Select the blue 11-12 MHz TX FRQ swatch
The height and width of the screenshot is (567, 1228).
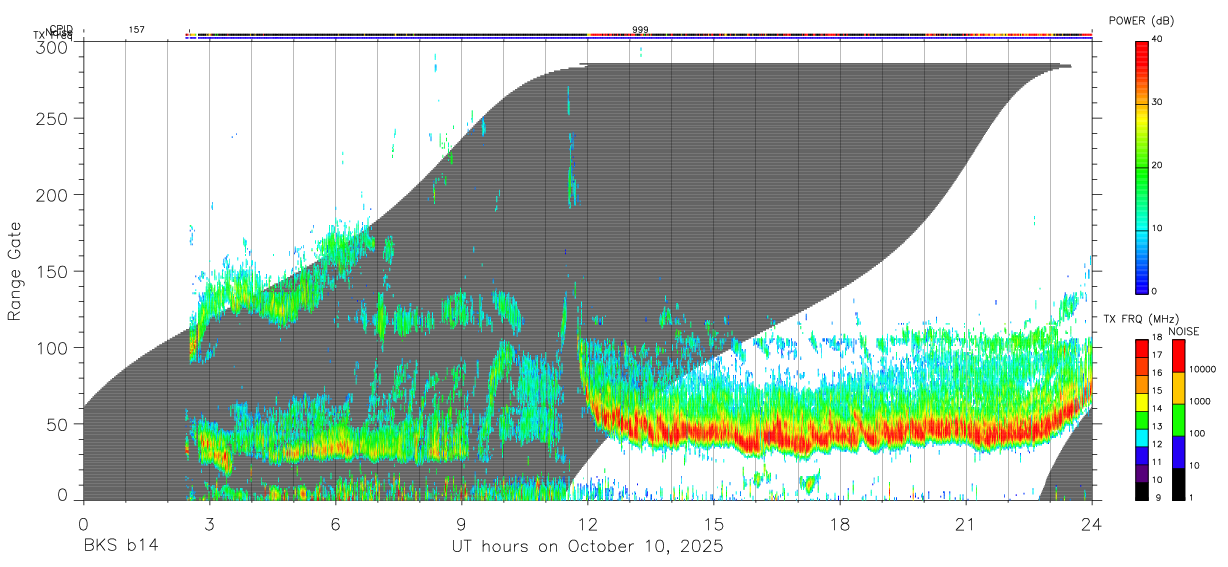coord(1141,456)
